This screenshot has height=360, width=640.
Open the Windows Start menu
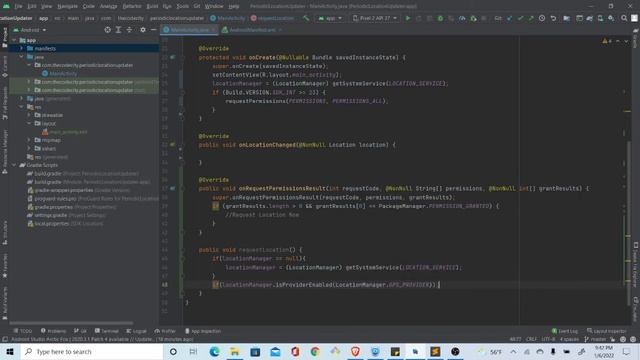(x=10, y=351)
